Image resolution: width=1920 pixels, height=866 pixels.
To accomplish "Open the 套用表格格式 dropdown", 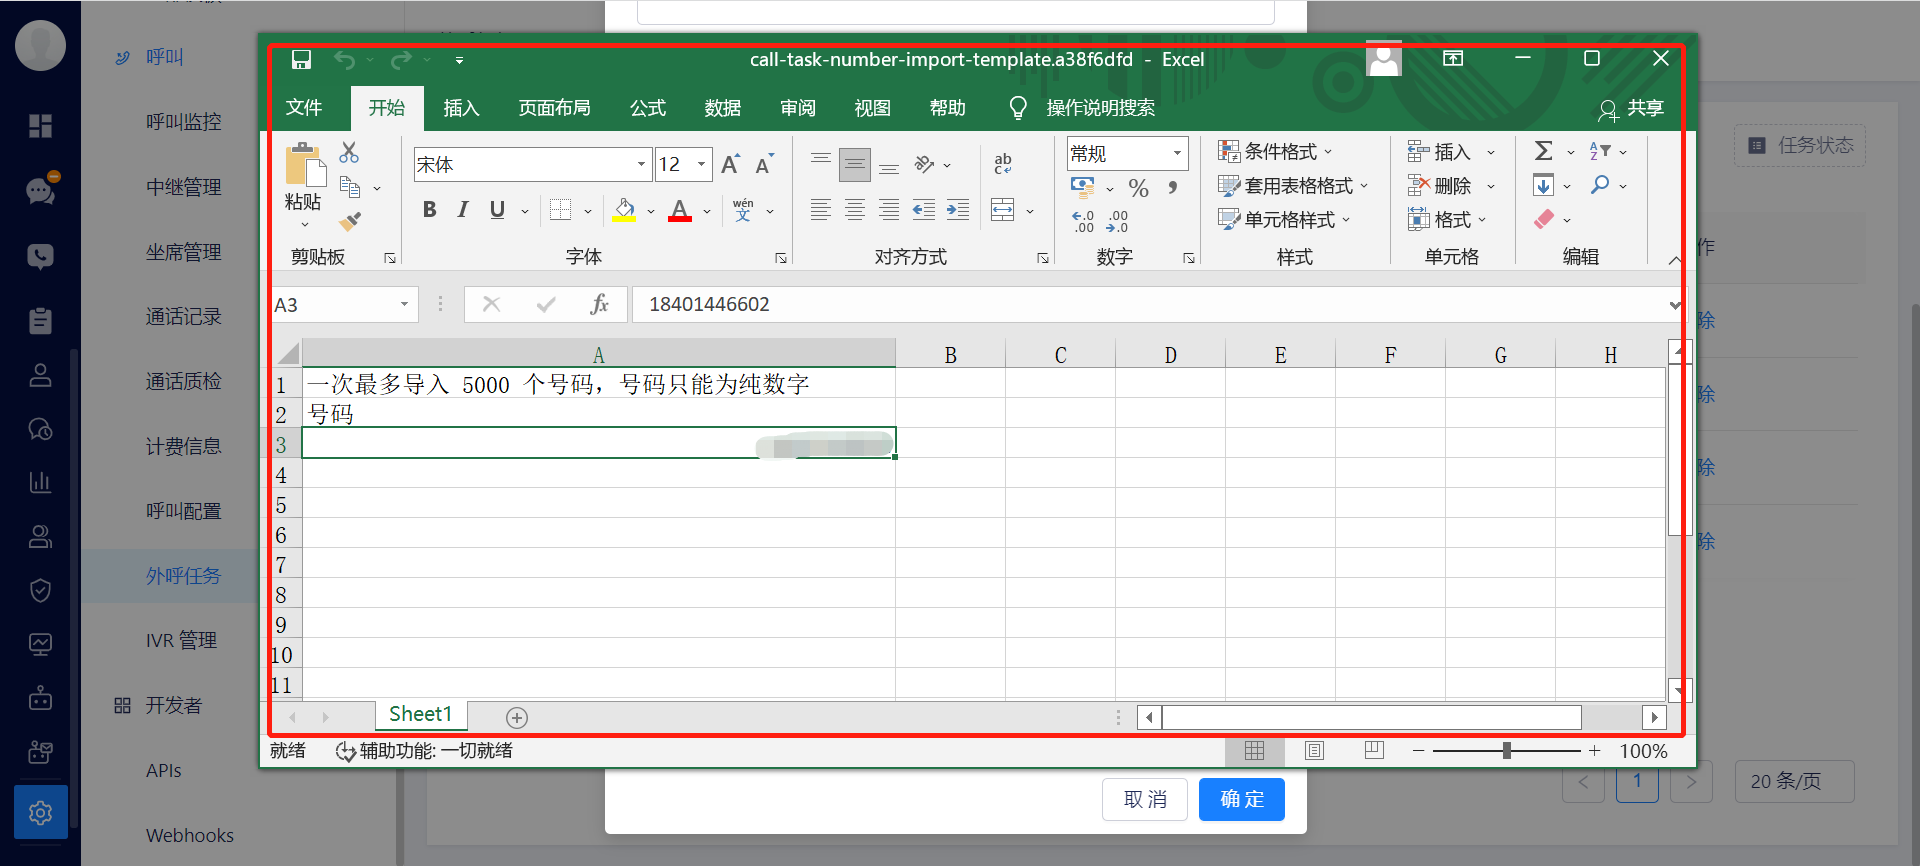I will [1293, 186].
